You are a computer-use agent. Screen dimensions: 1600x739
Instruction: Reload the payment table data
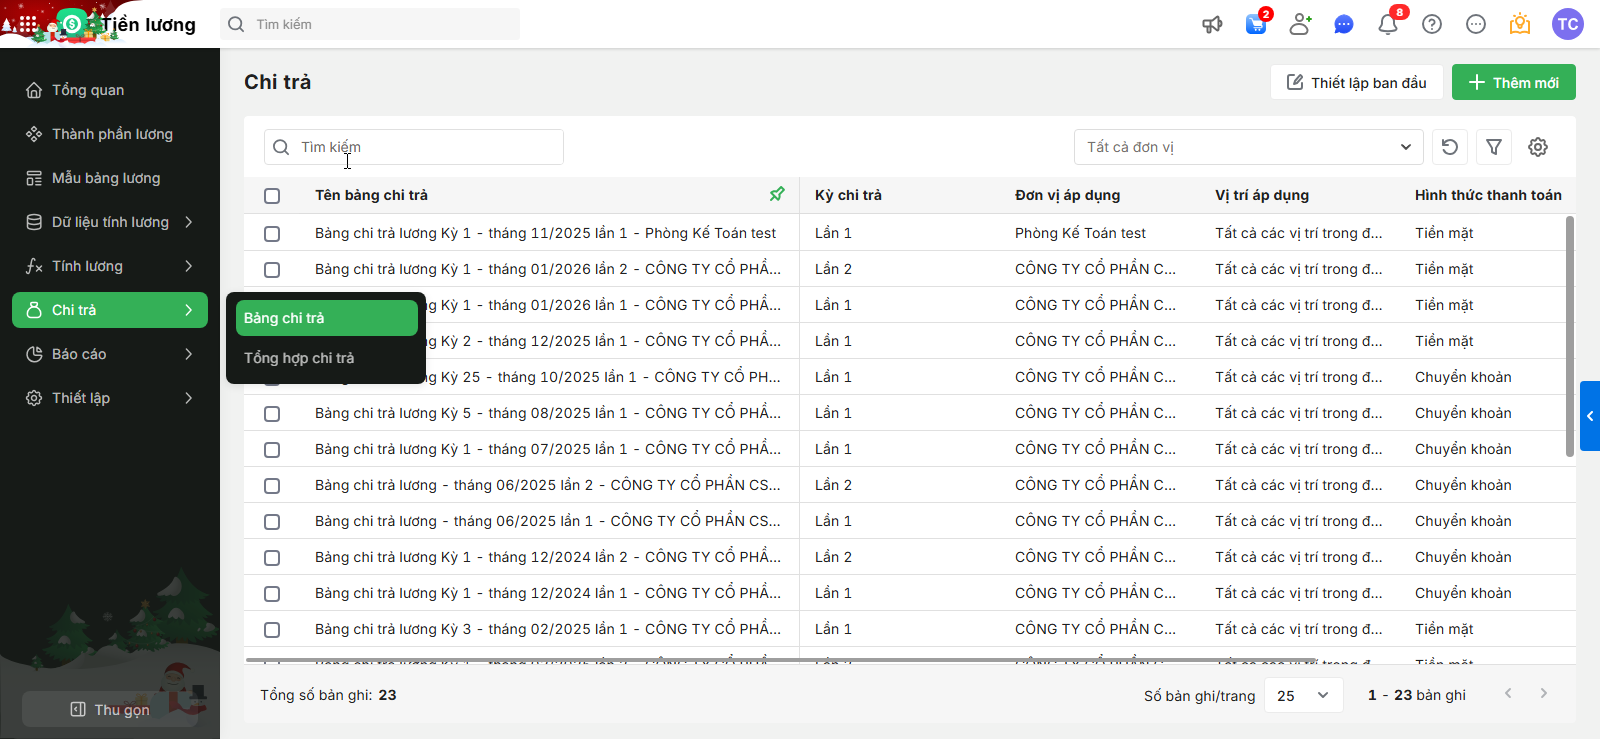coord(1450,147)
